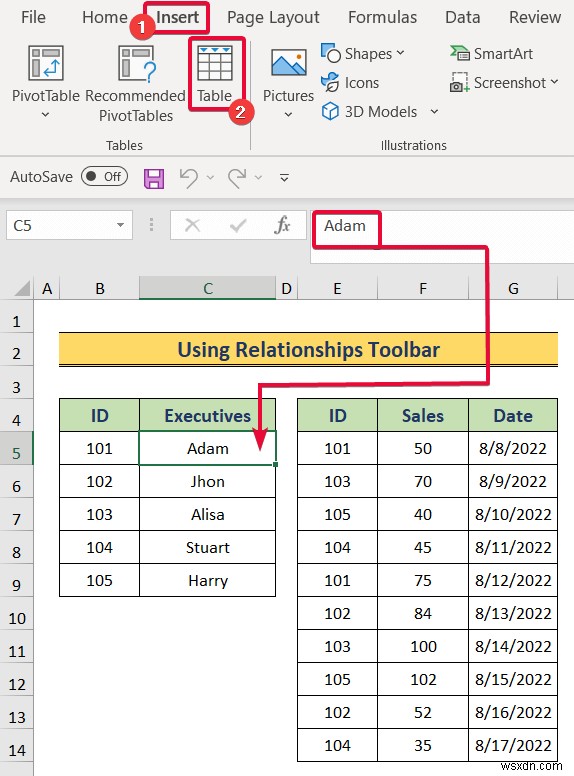Open the Customize Quick Access Toolbar menu
This screenshot has width=574, height=776.
pos(284,178)
